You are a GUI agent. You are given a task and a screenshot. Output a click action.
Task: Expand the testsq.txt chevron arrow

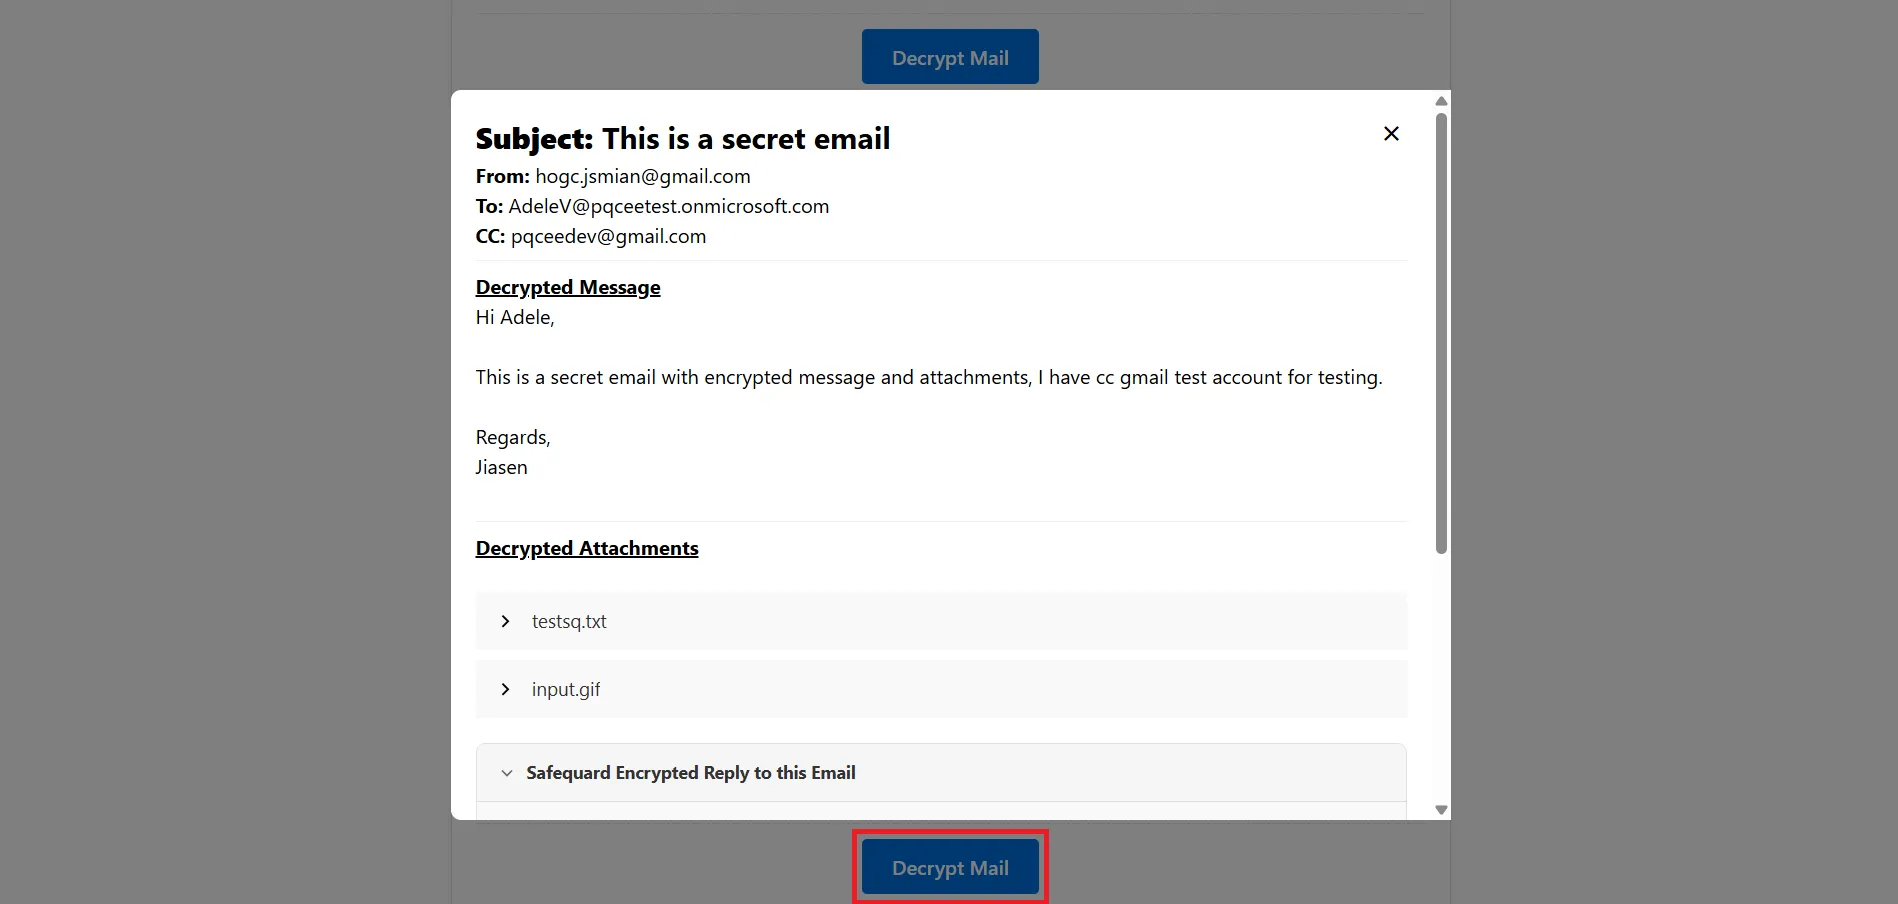(505, 622)
